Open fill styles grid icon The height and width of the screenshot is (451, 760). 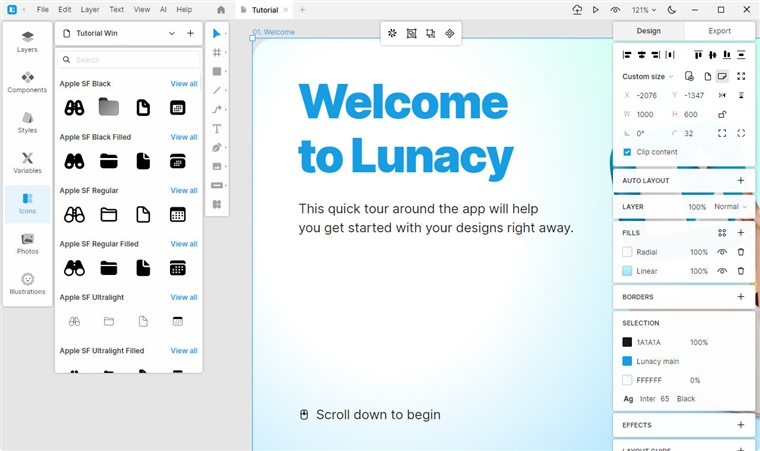[722, 233]
